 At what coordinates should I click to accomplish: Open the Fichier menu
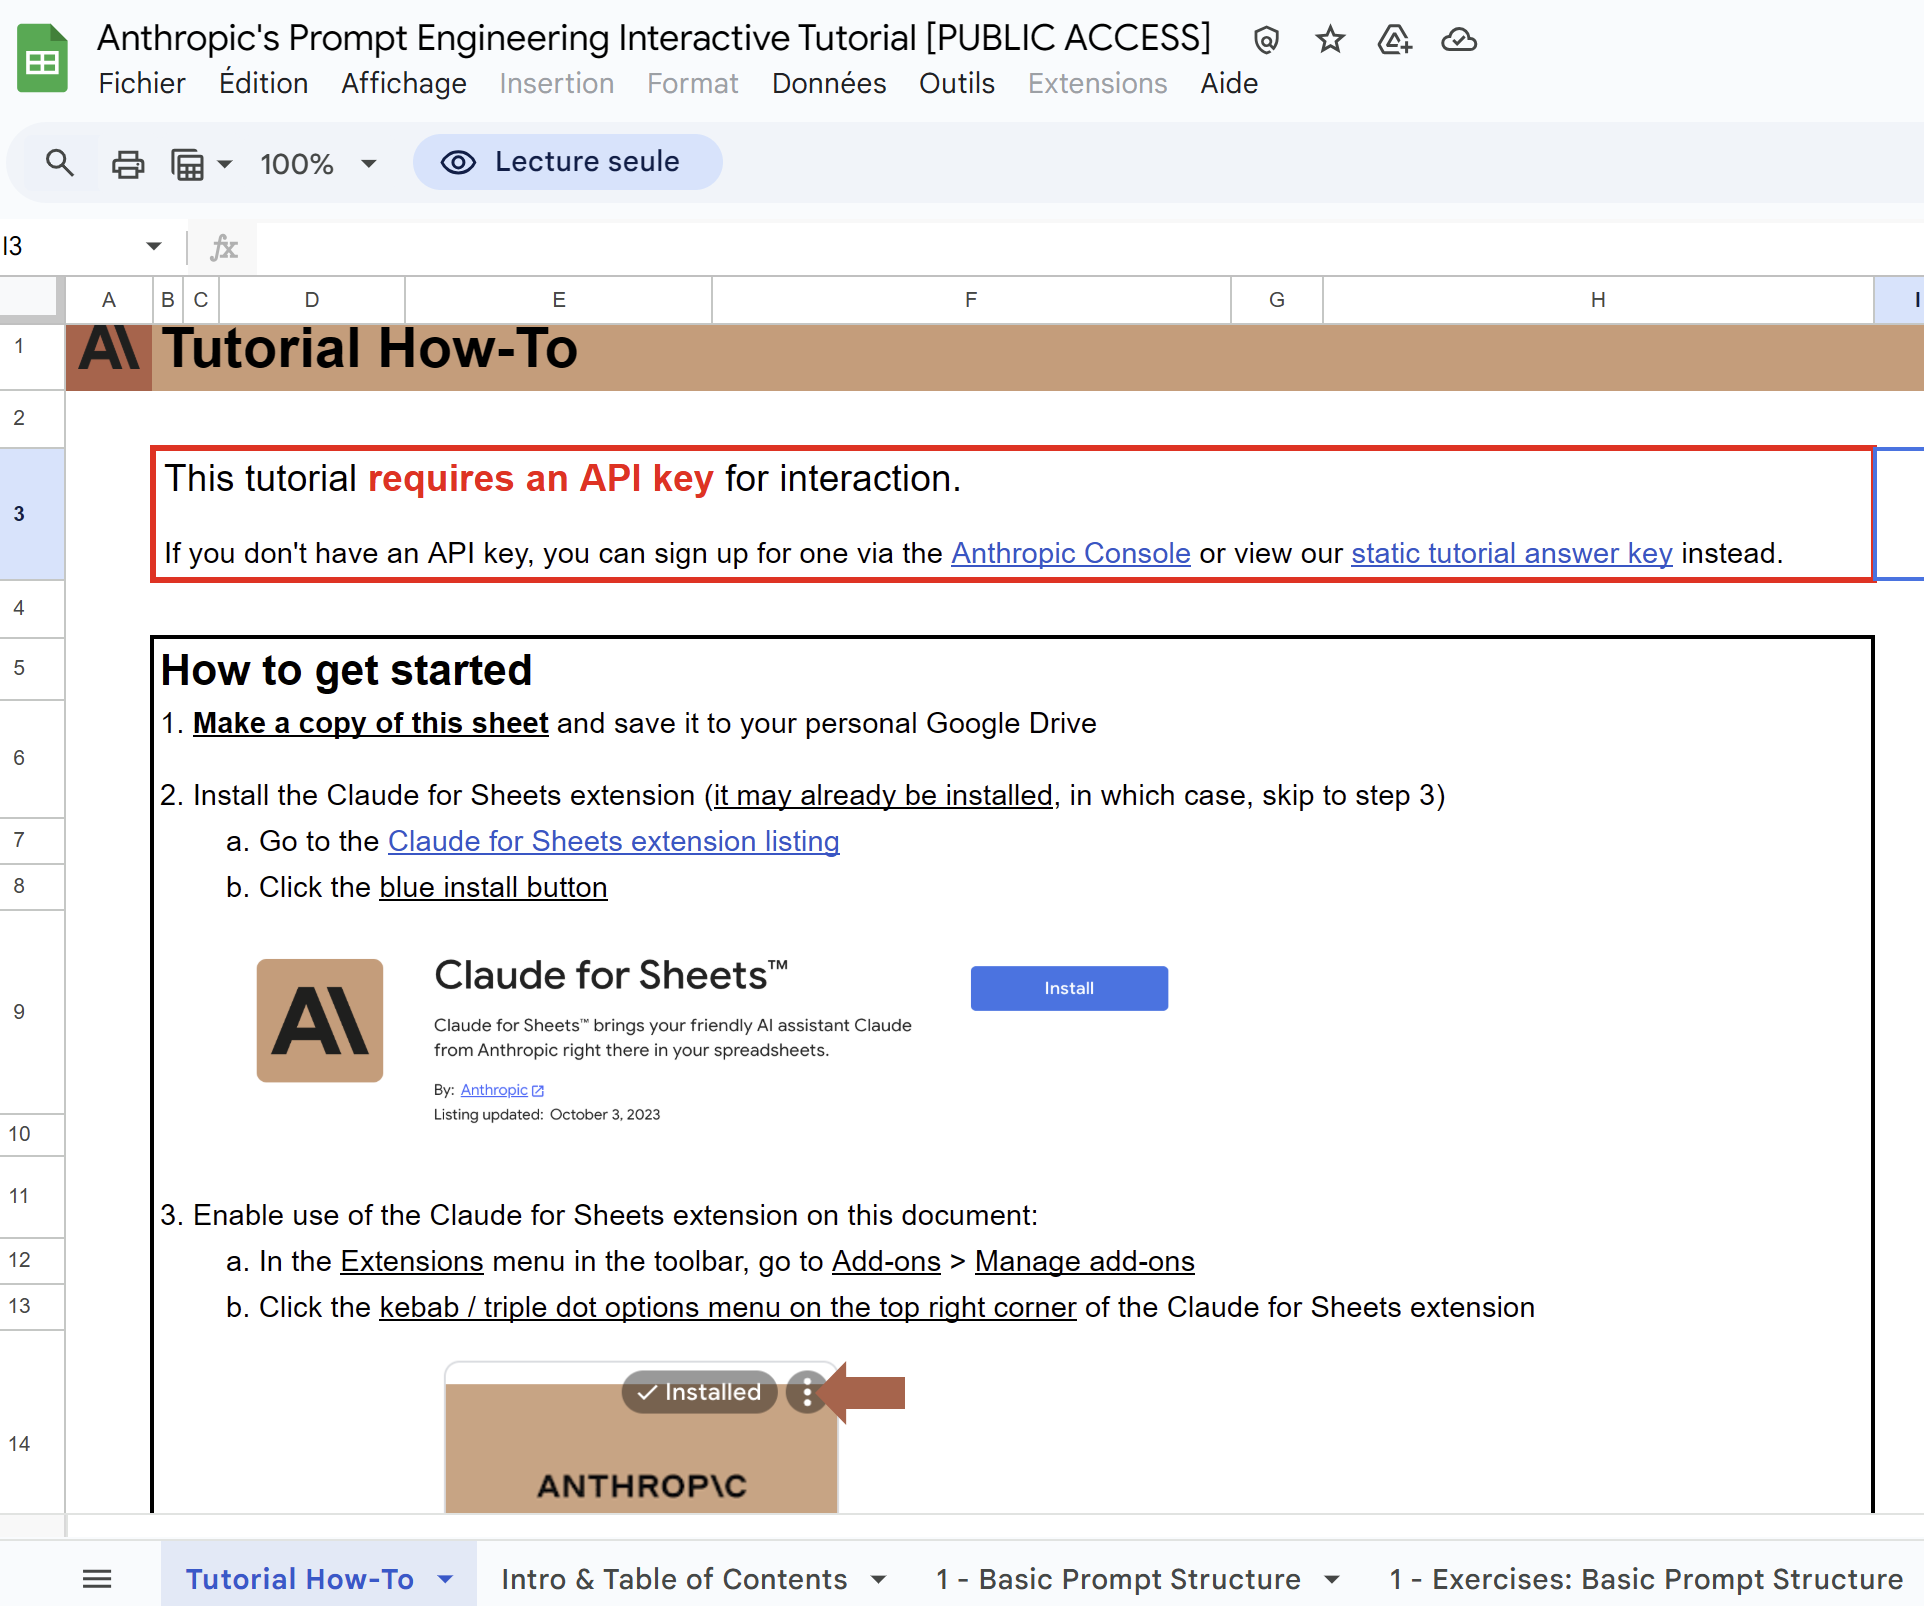142,83
